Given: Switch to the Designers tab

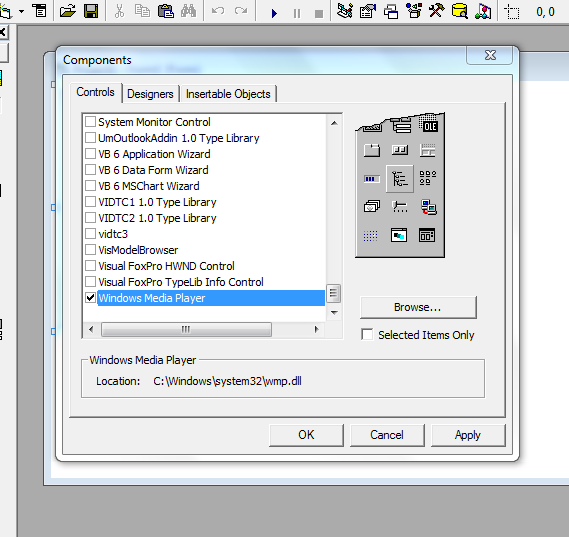Looking at the screenshot, I should tap(150, 94).
